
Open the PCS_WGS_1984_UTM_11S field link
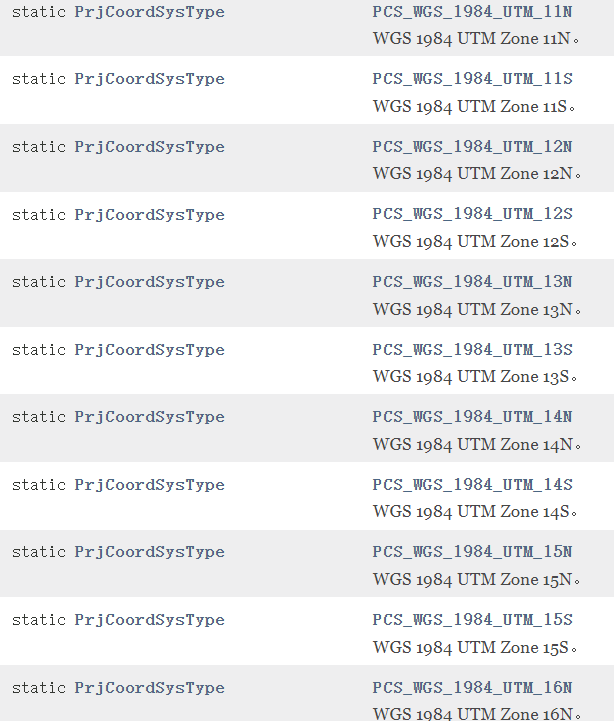(x=472, y=80)
